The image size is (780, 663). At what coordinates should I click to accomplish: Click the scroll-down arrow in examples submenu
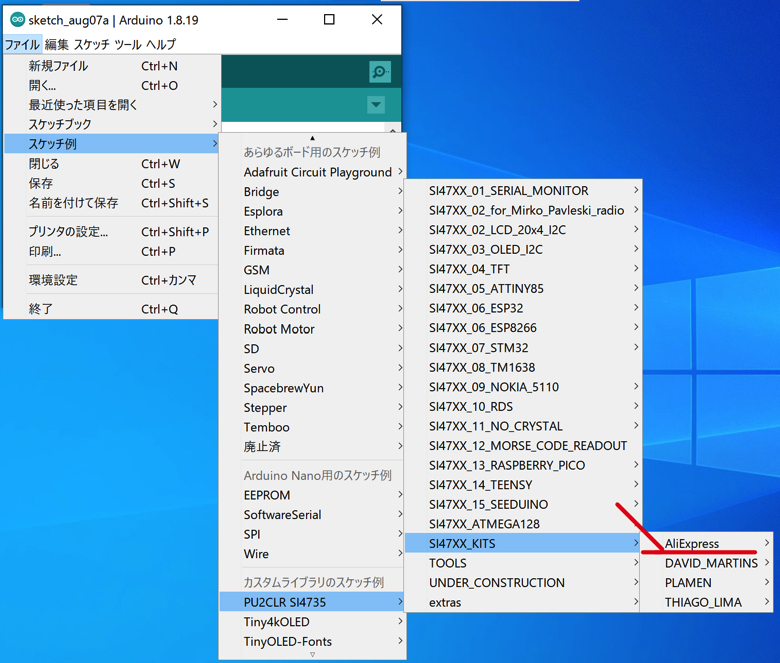pos(312,655)
